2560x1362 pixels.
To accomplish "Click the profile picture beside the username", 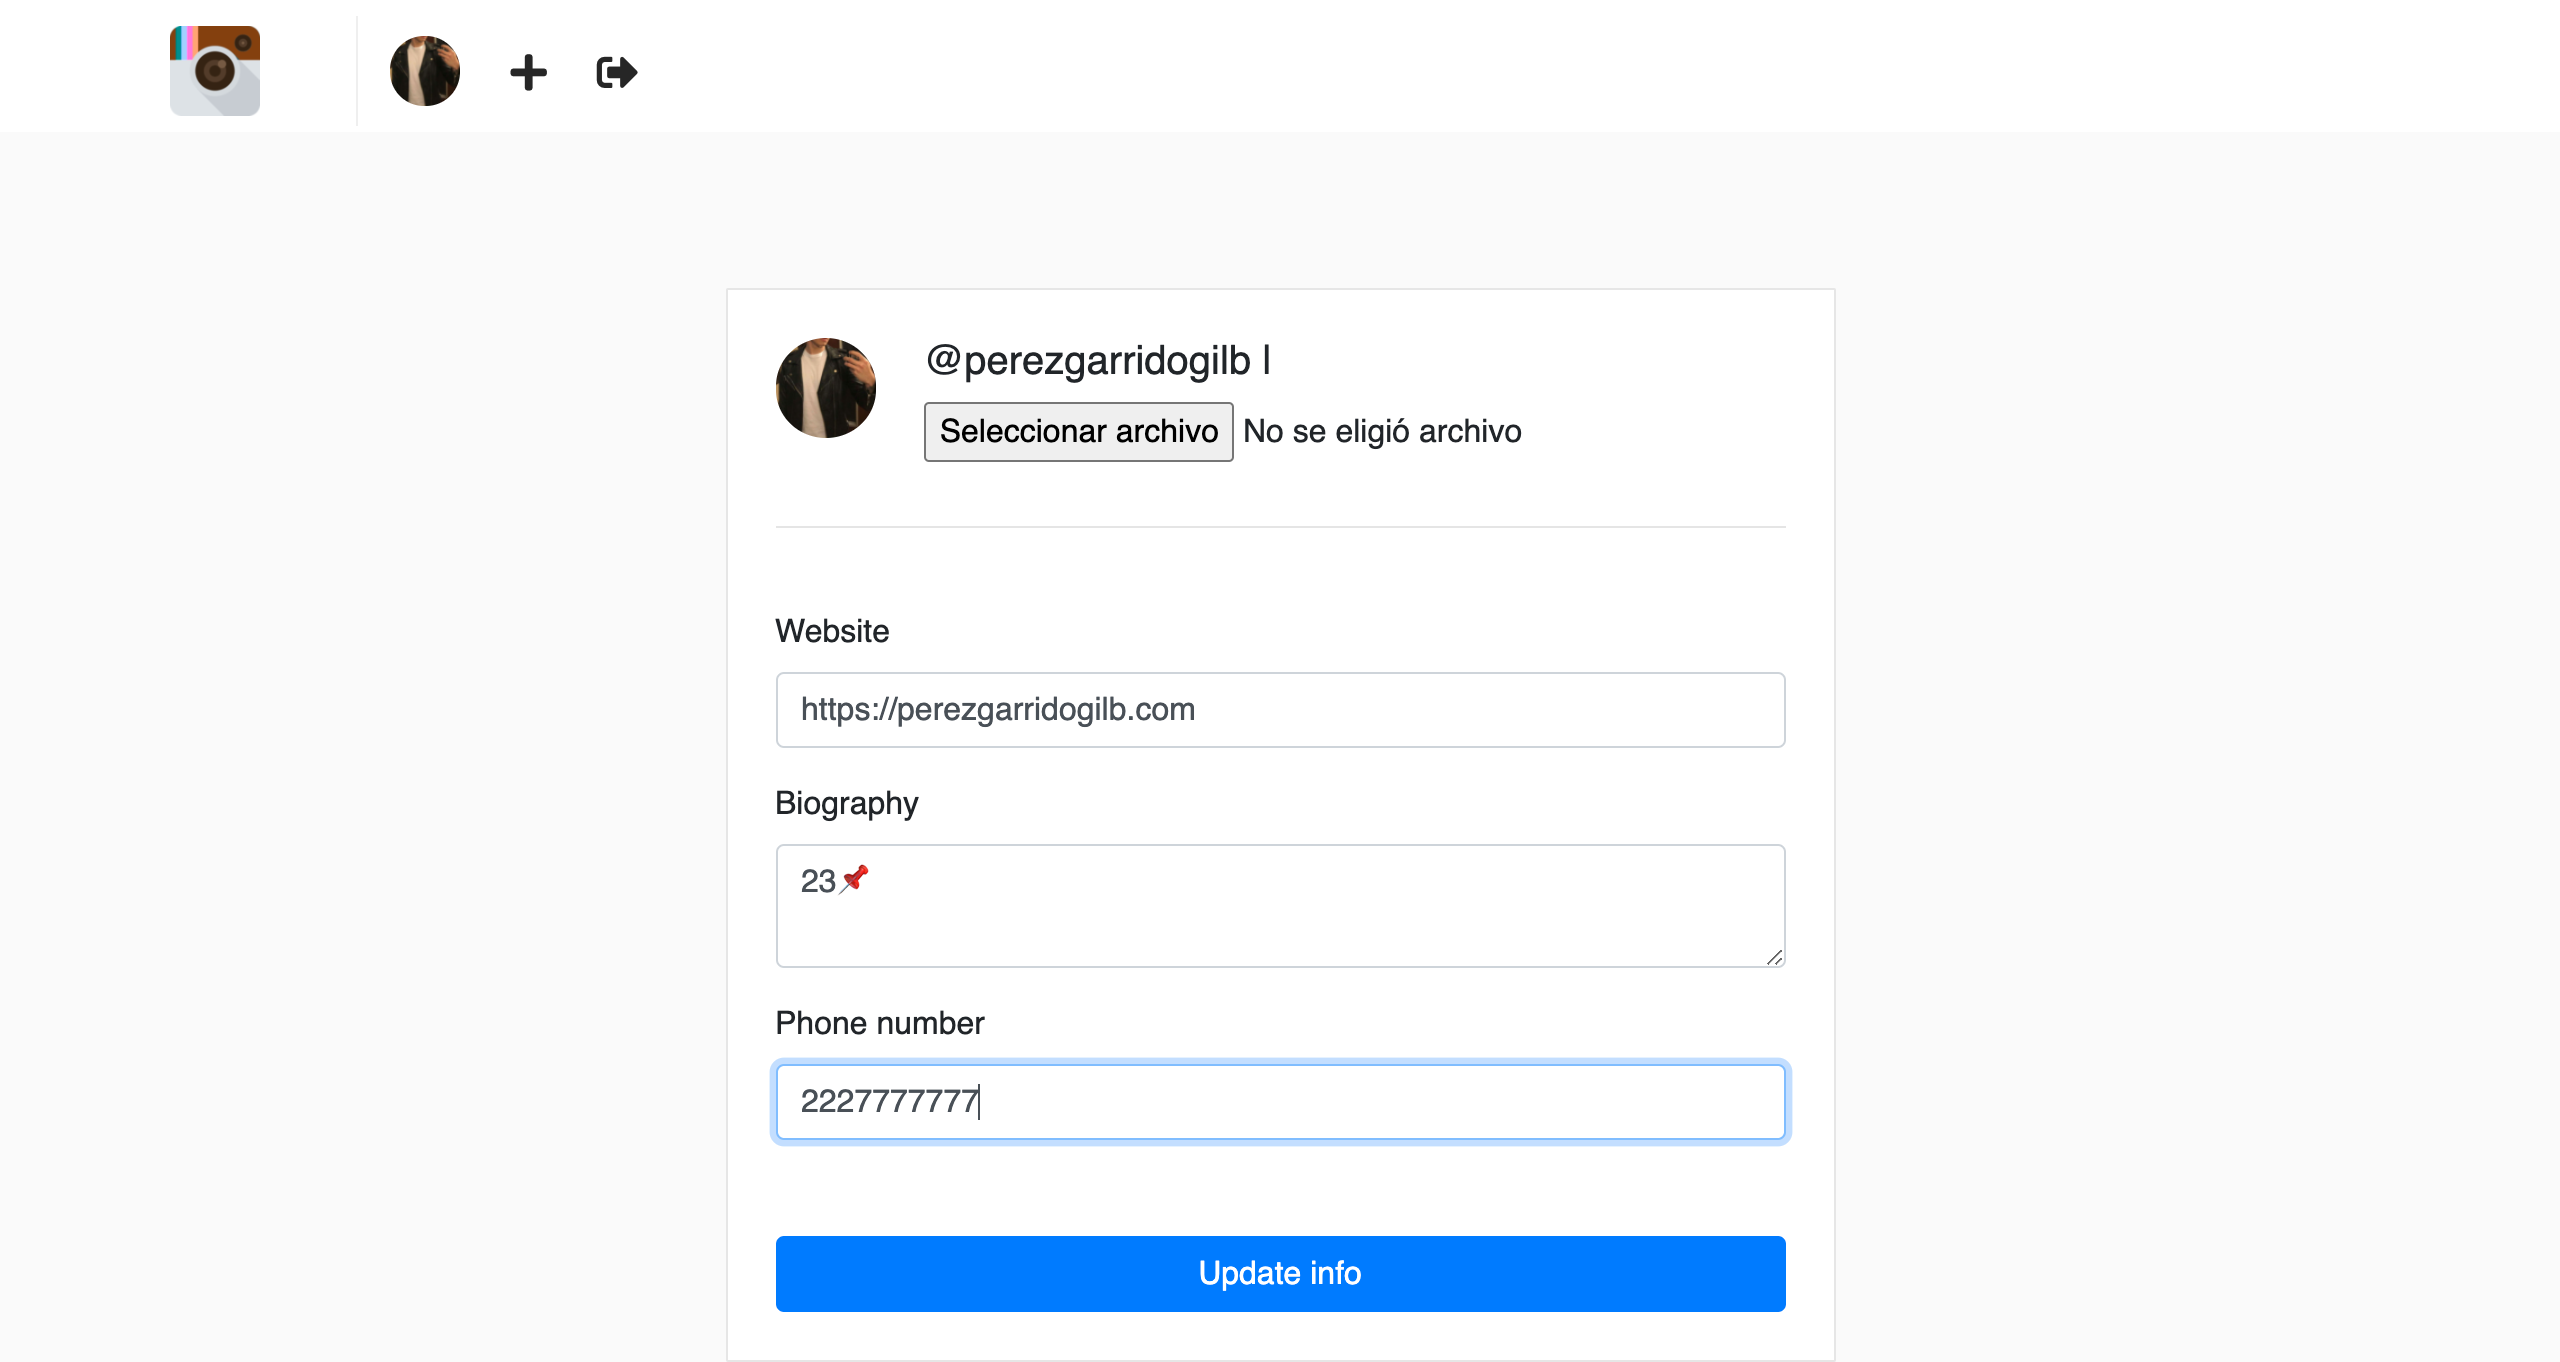I will (825, 388).
